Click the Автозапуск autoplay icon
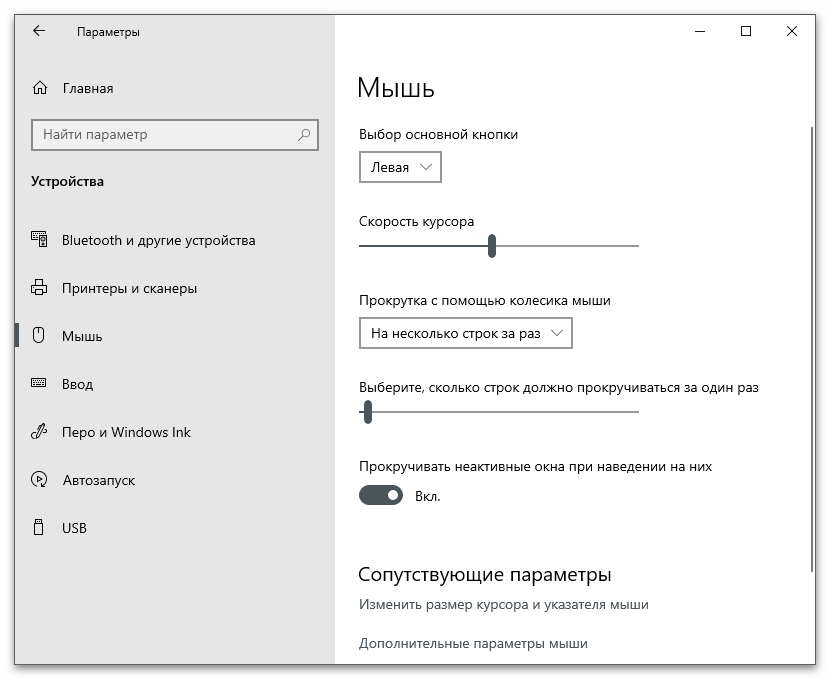Viewport: 830px width, 679px height. 39,480
